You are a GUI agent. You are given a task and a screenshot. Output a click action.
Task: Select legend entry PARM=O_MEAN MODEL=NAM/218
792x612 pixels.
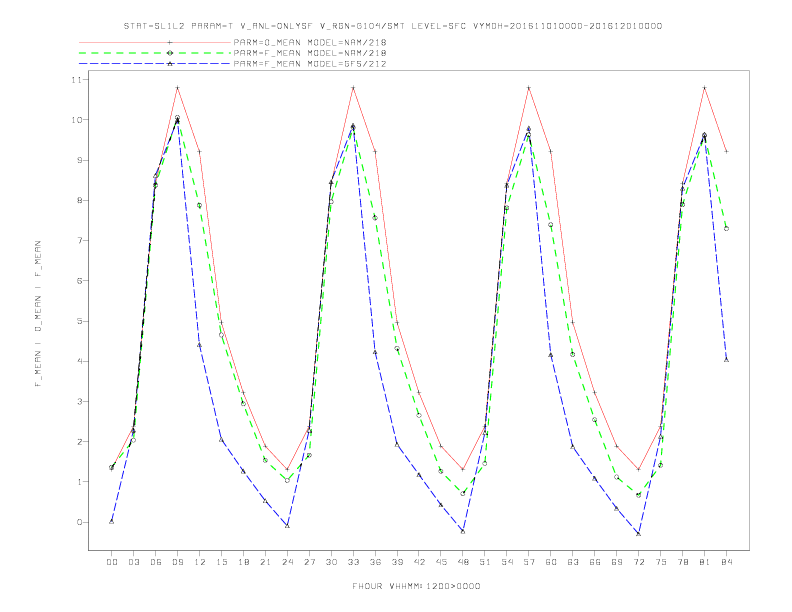310,42
